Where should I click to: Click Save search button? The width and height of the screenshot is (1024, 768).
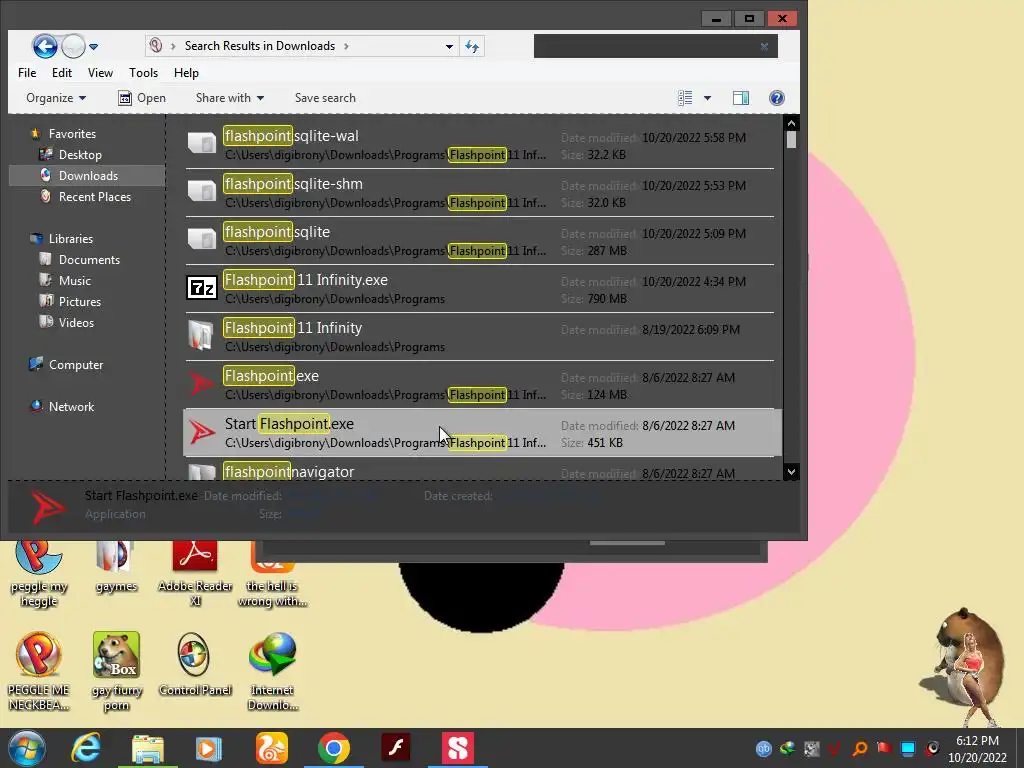pos(325,98)
